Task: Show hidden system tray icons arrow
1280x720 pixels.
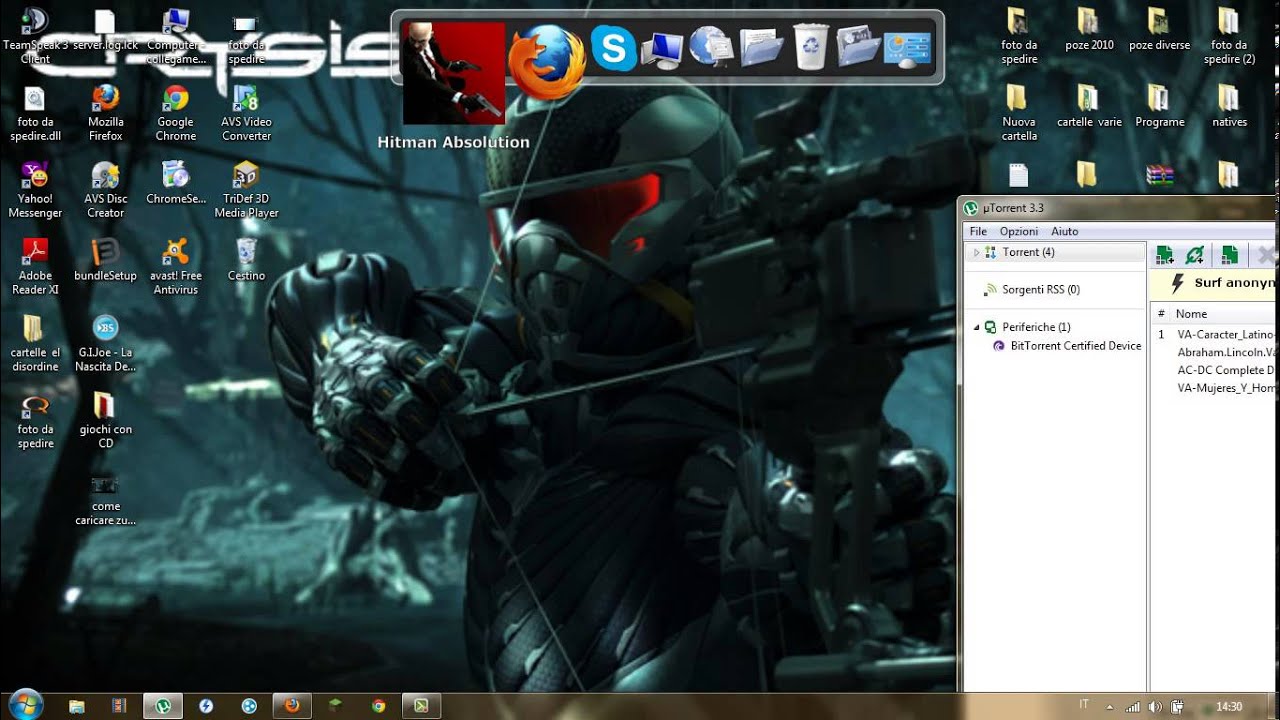Action: click(1109, 707)
